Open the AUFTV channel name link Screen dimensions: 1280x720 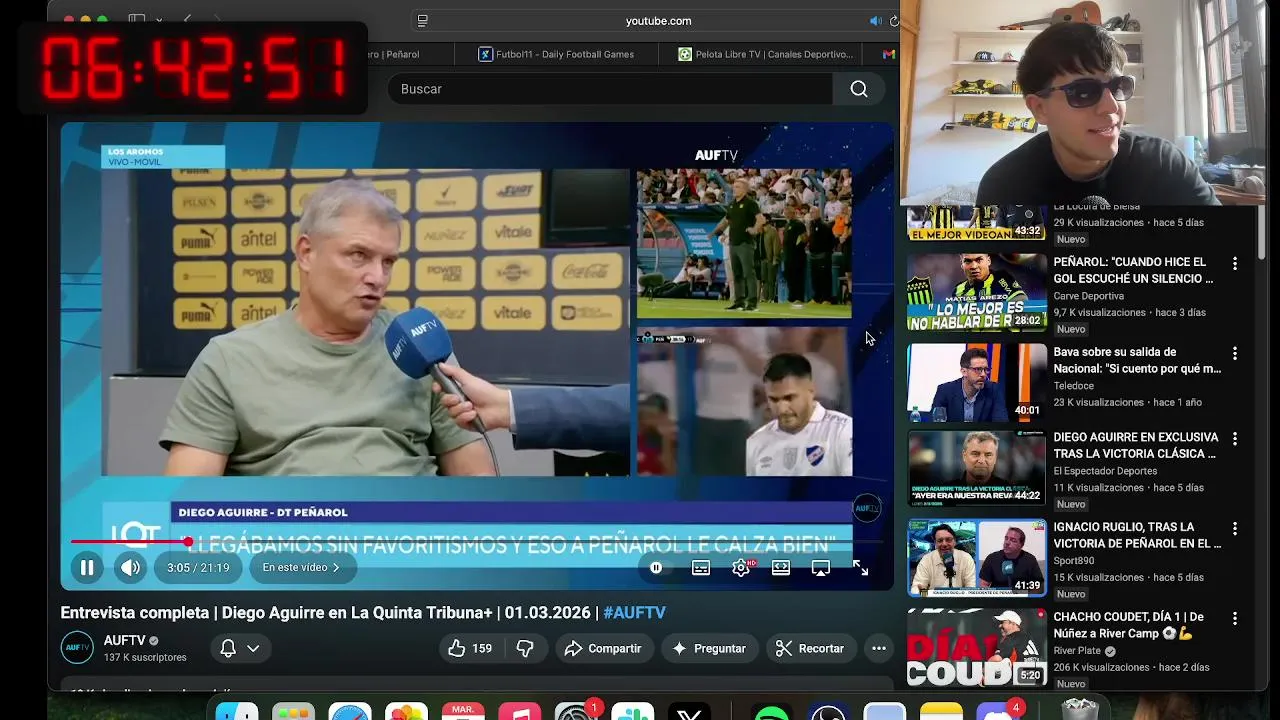pos(124,640)
